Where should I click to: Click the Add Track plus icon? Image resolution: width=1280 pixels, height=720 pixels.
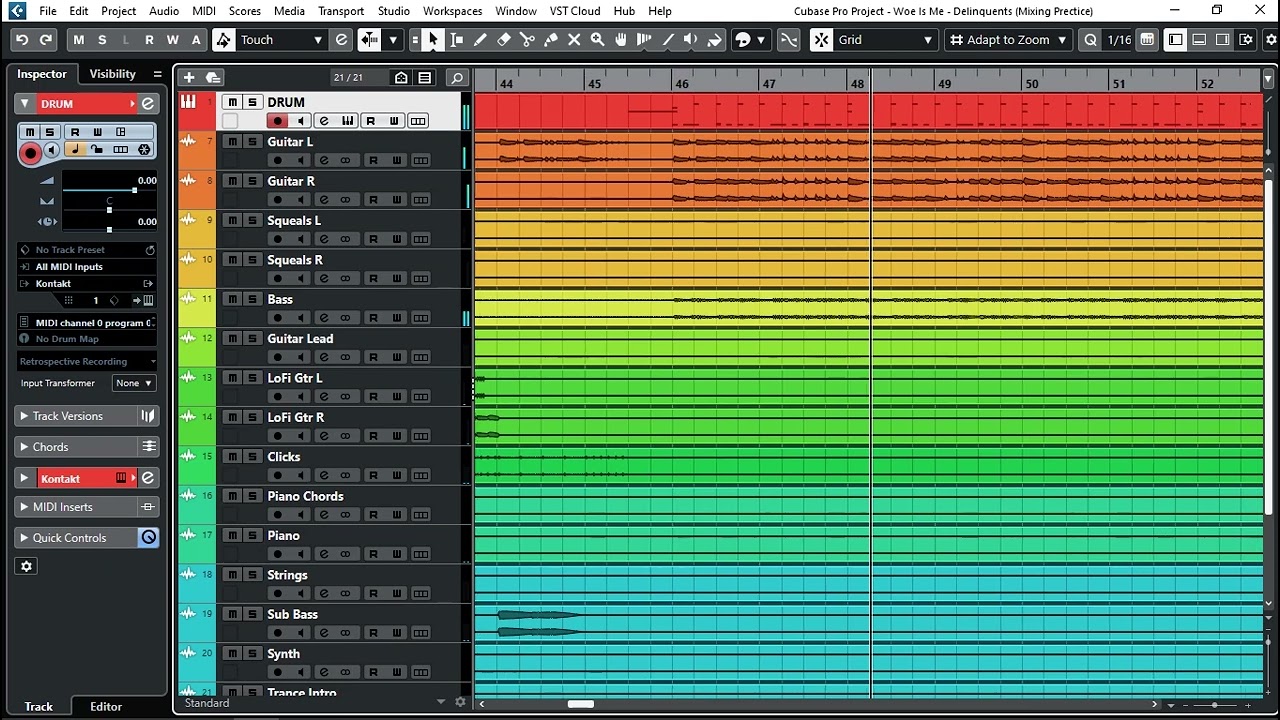pos(189,77)
